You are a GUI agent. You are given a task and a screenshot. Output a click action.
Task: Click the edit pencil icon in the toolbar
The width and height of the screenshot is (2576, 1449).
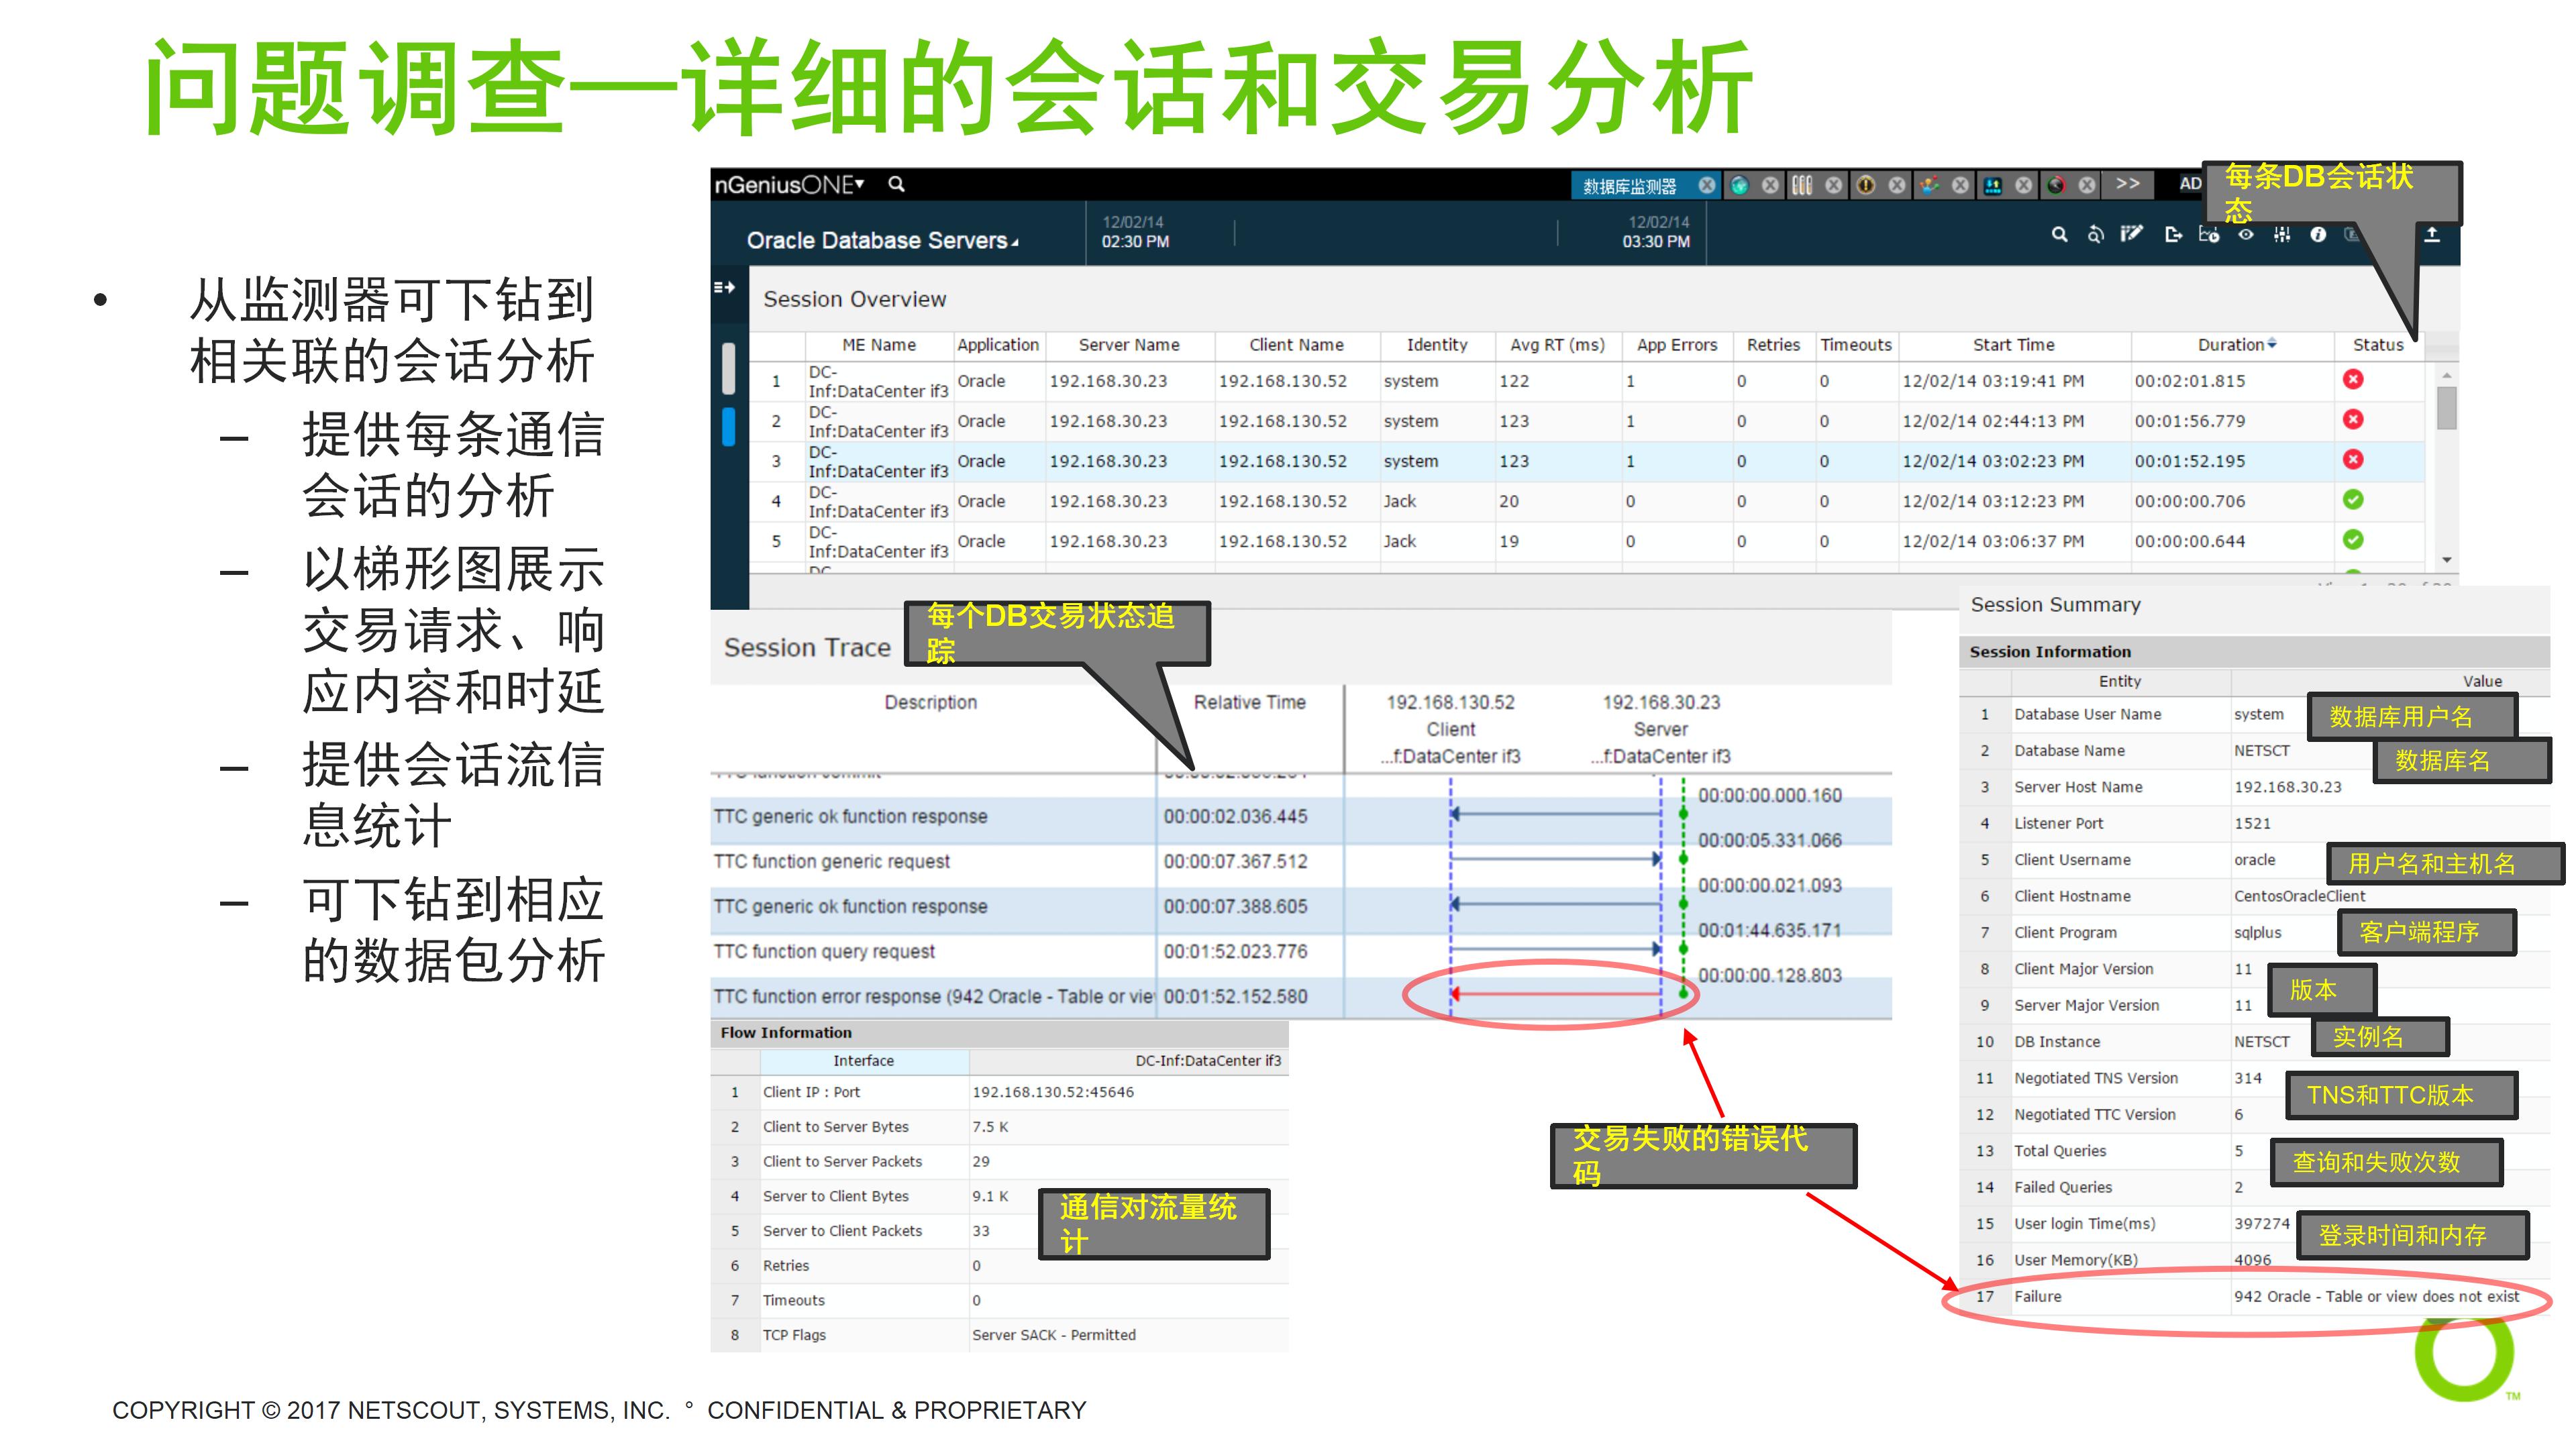[2132, 234]
